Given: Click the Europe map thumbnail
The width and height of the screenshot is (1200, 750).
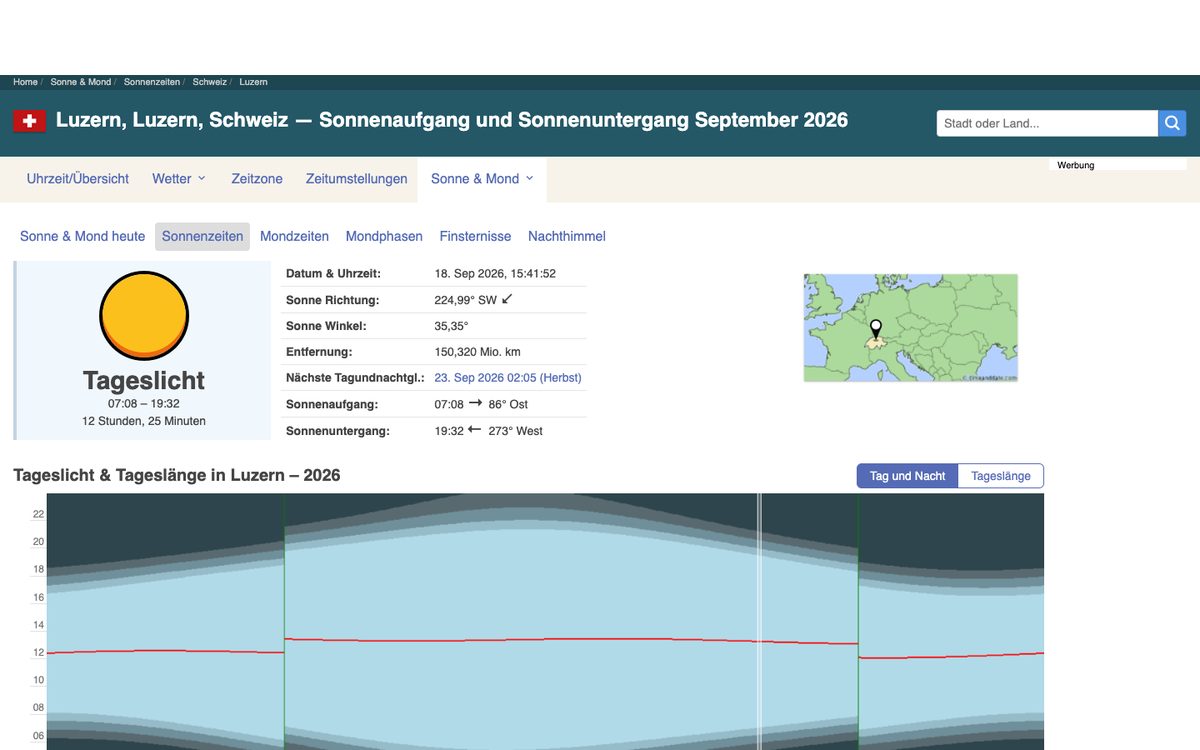Looking at the screenshot, I should pyautogui.click(x=911, y=328).
